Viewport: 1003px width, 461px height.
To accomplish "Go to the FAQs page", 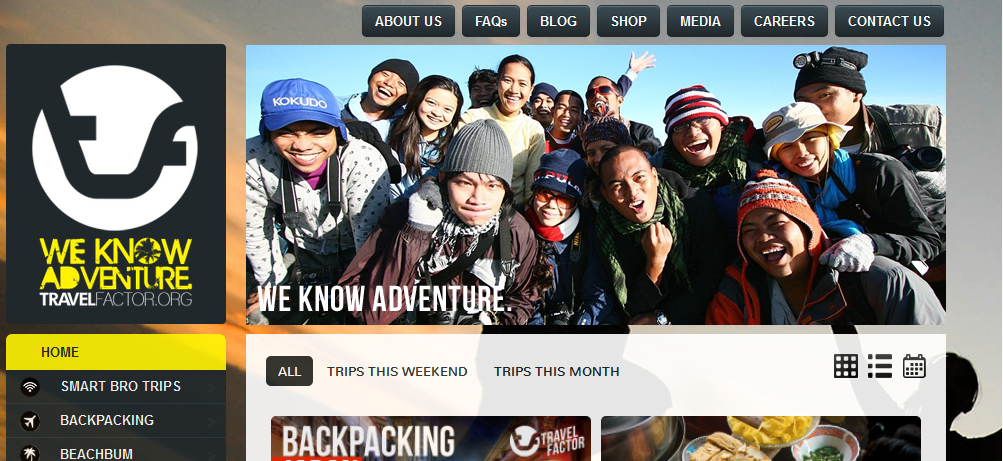I will pos(491,21).
